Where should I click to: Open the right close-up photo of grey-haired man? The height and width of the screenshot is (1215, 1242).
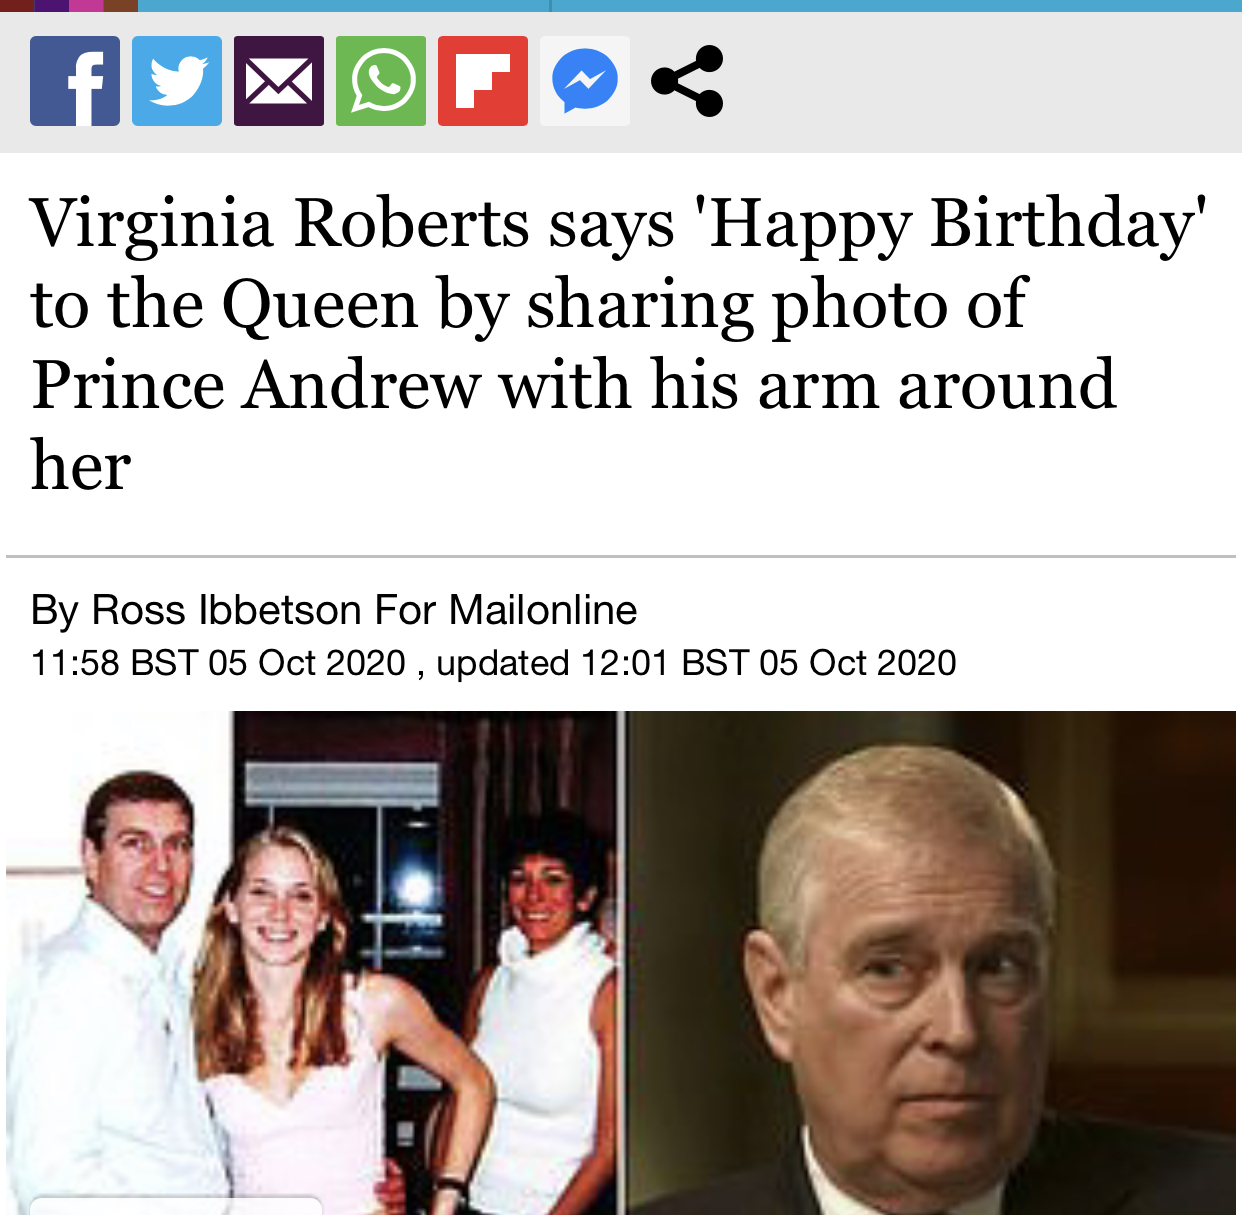tap(931, 963)
